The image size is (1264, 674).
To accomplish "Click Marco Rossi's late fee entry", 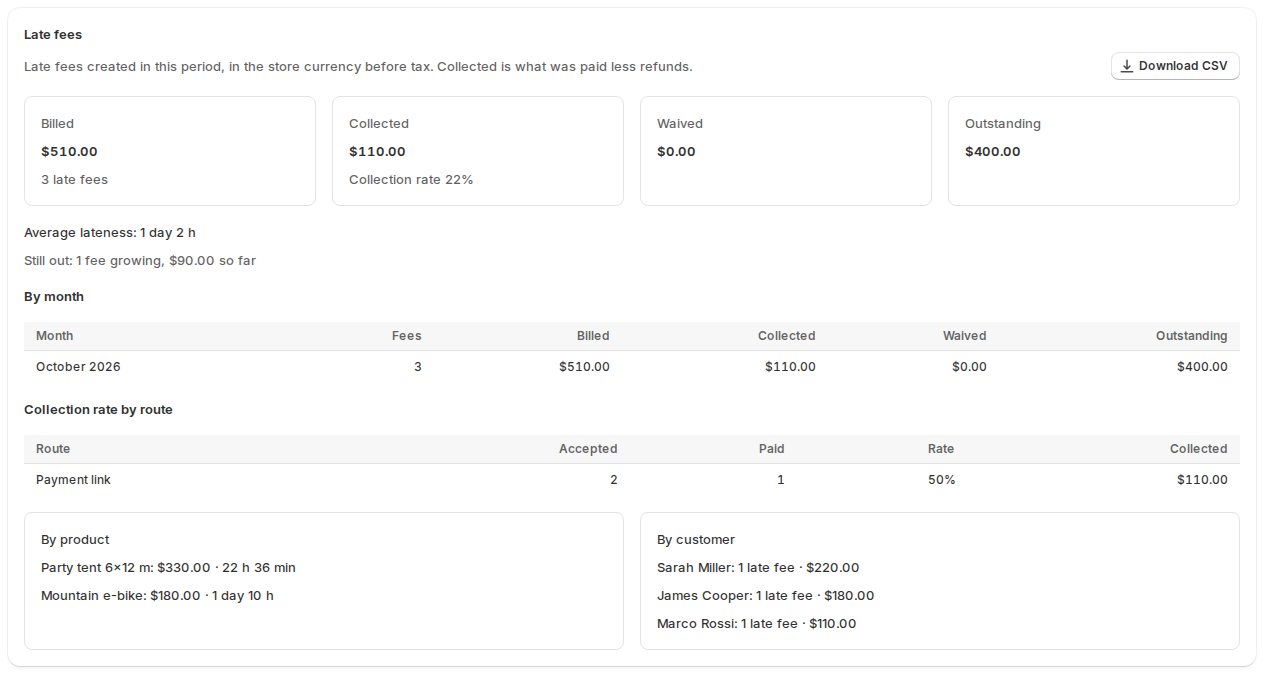I will pyautogui.click(x=756, y=624).
